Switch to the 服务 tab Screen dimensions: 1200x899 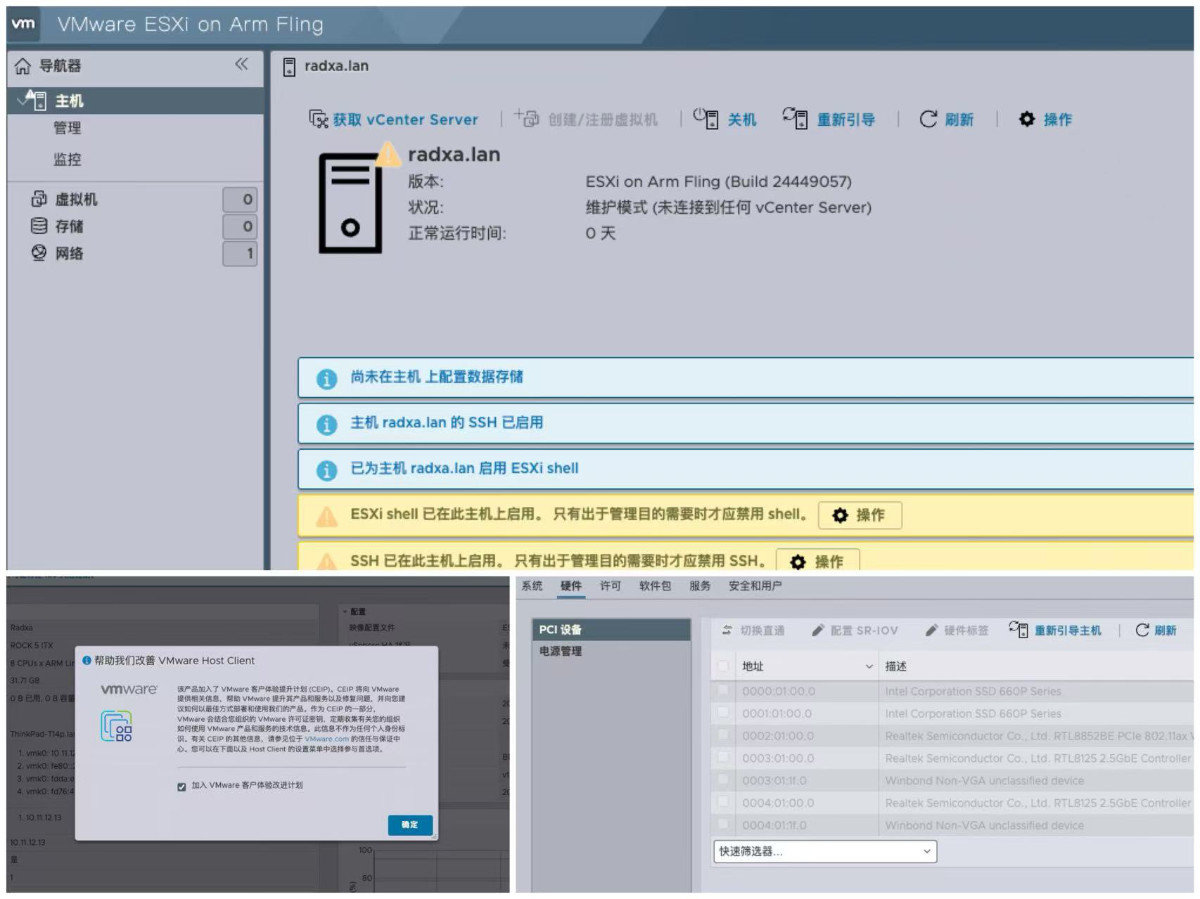[700, 587]
